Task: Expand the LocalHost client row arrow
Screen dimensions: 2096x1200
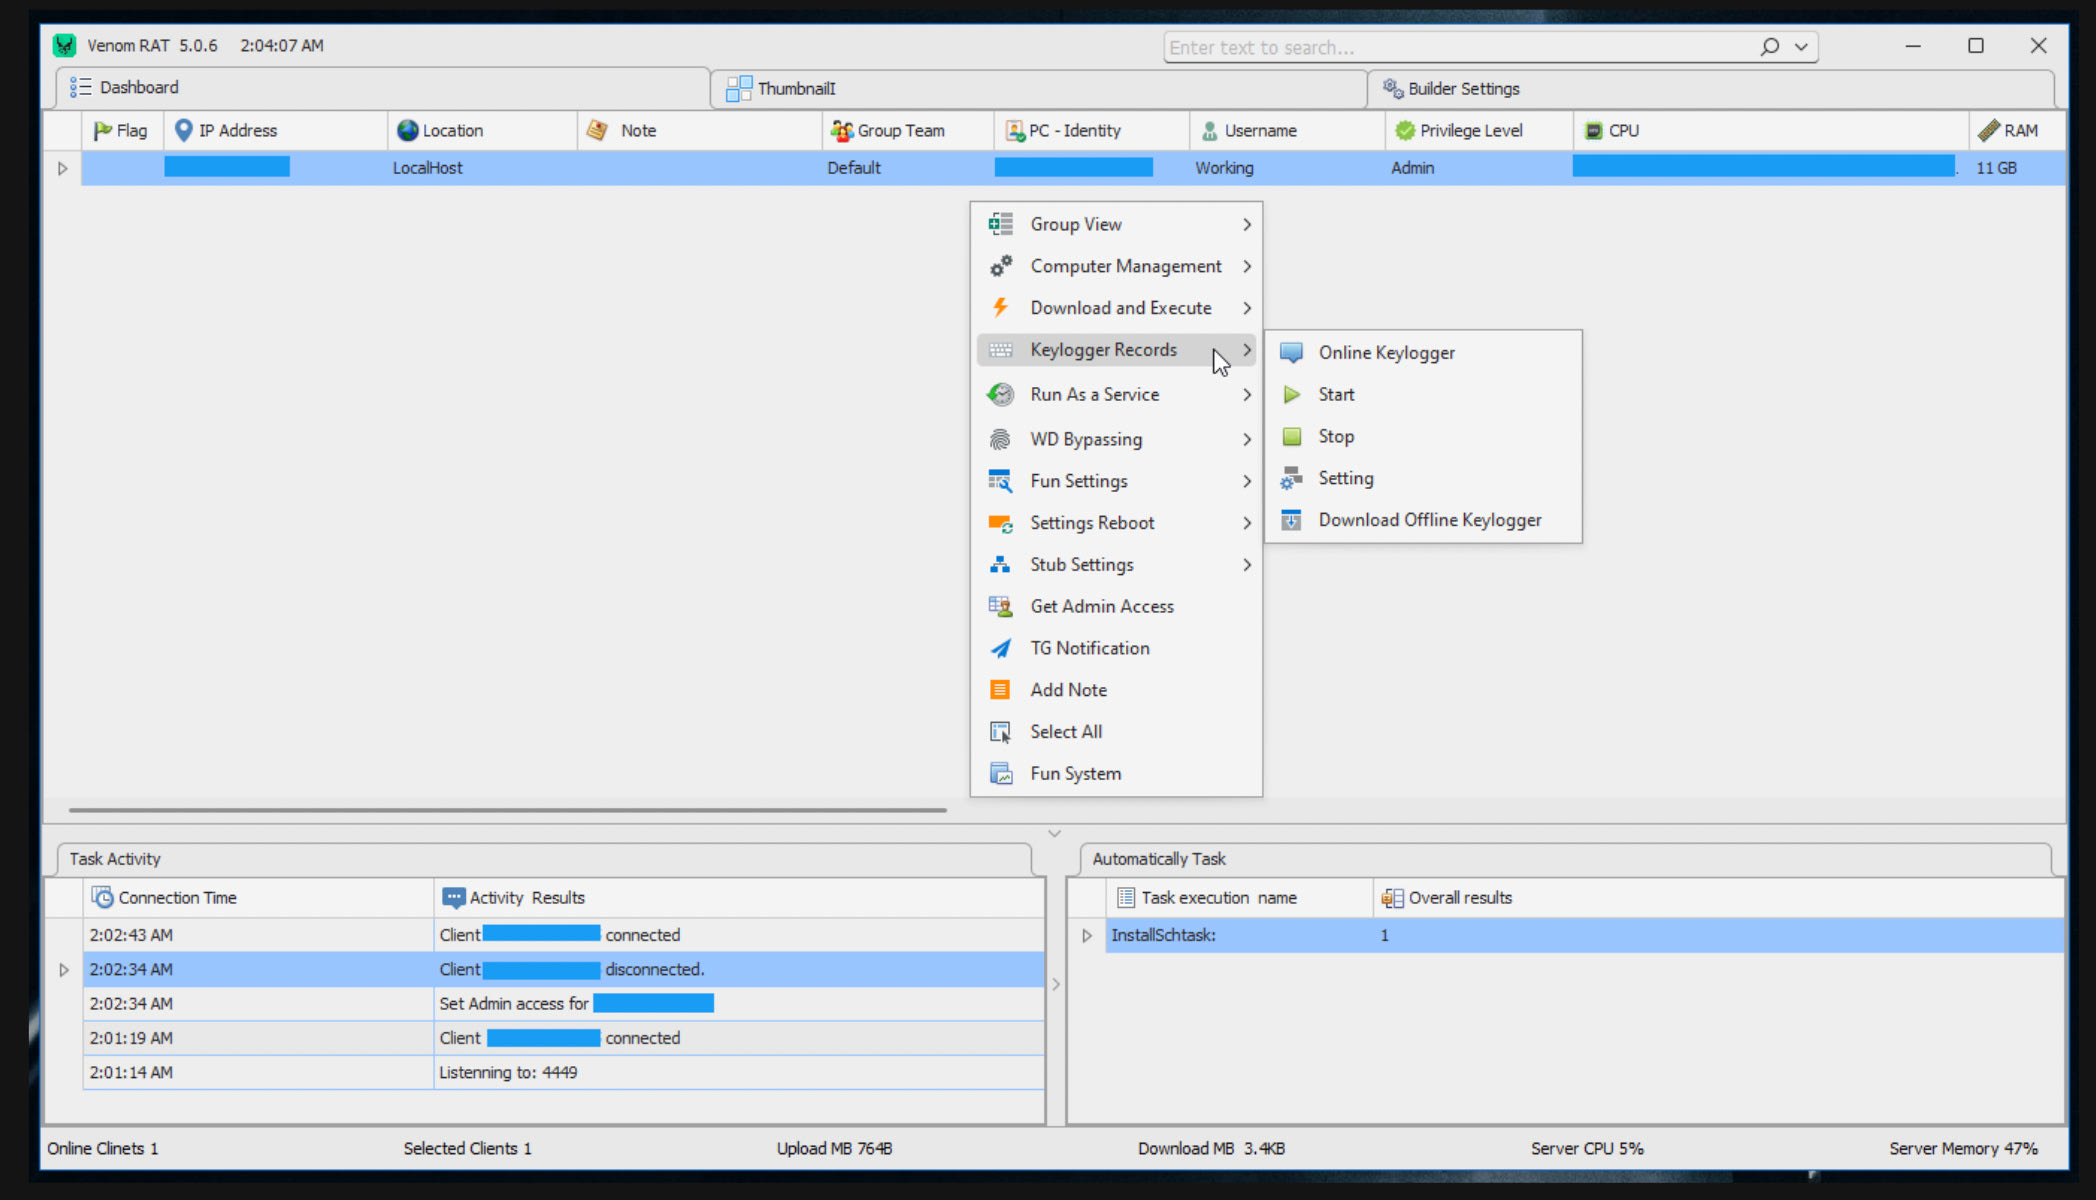Action: point(62,168)
